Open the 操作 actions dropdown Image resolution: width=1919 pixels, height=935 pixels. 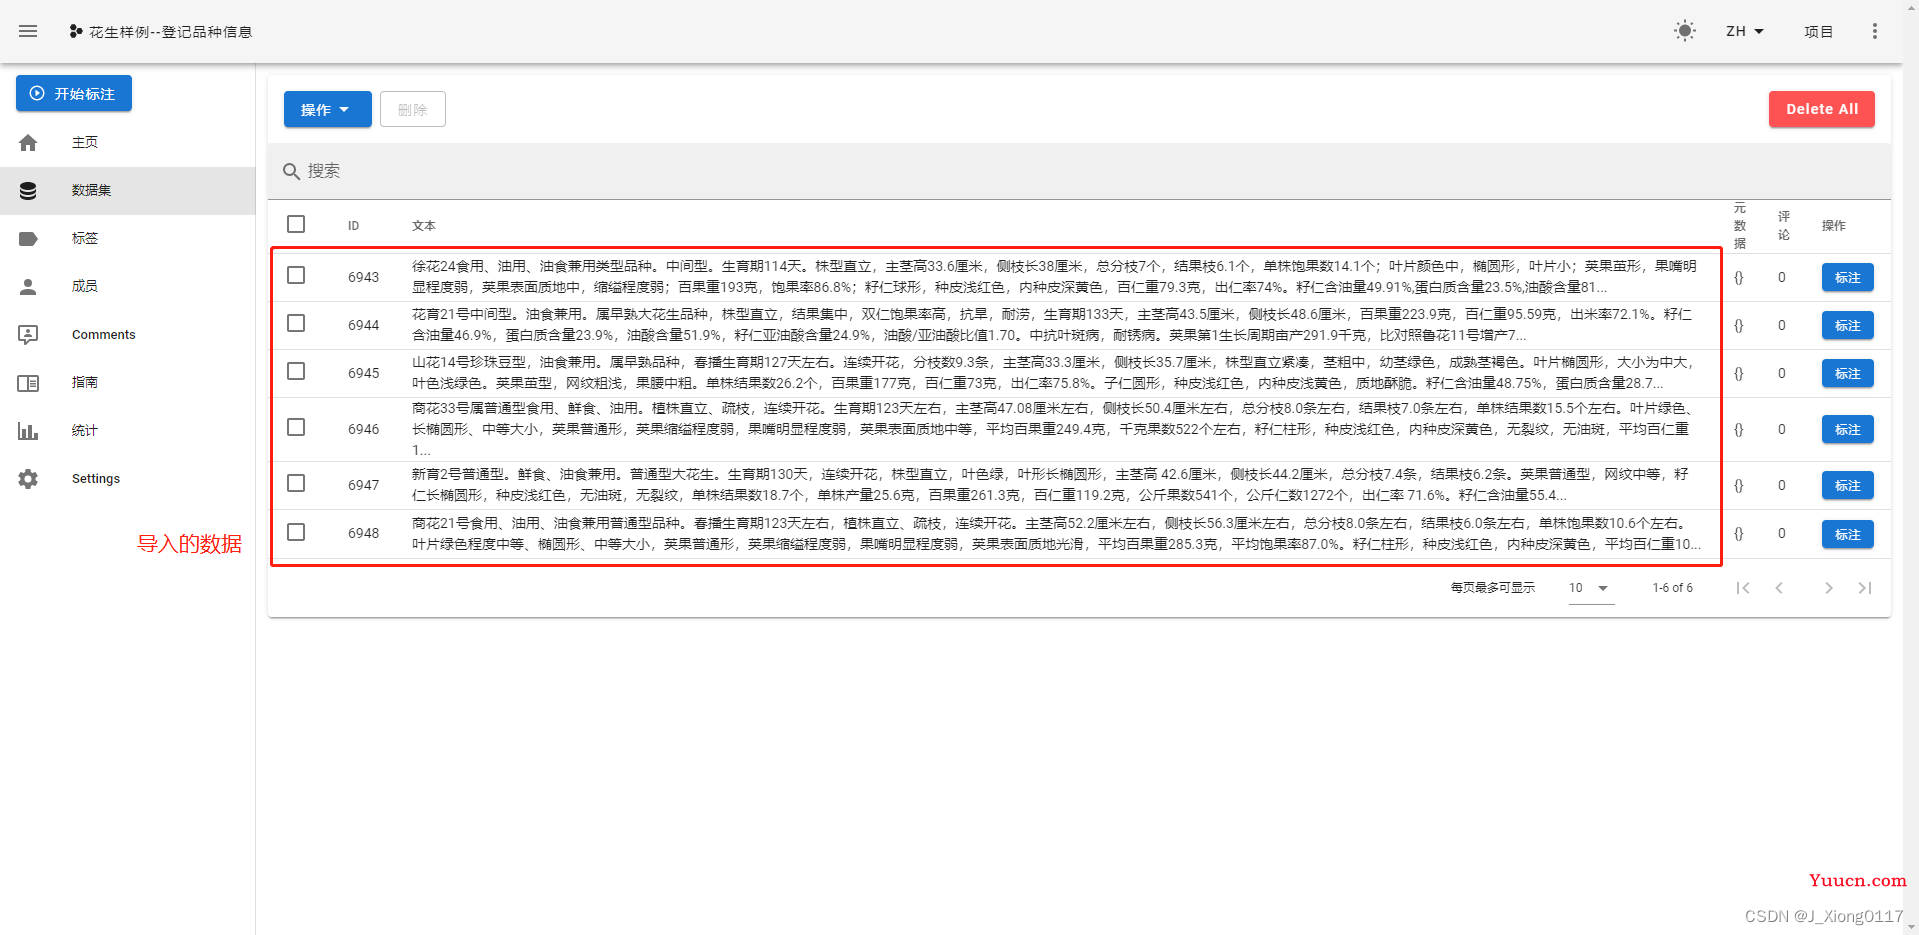327,109
